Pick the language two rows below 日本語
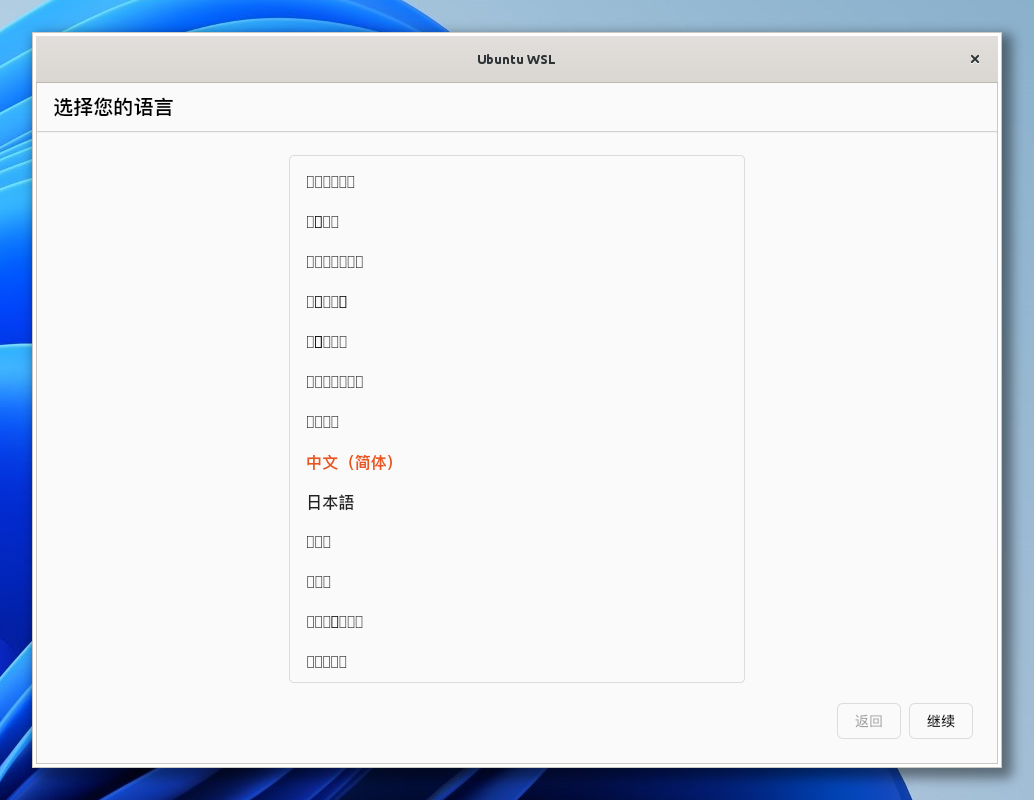This screenshot has width=1034, height=800. point(319,582)
